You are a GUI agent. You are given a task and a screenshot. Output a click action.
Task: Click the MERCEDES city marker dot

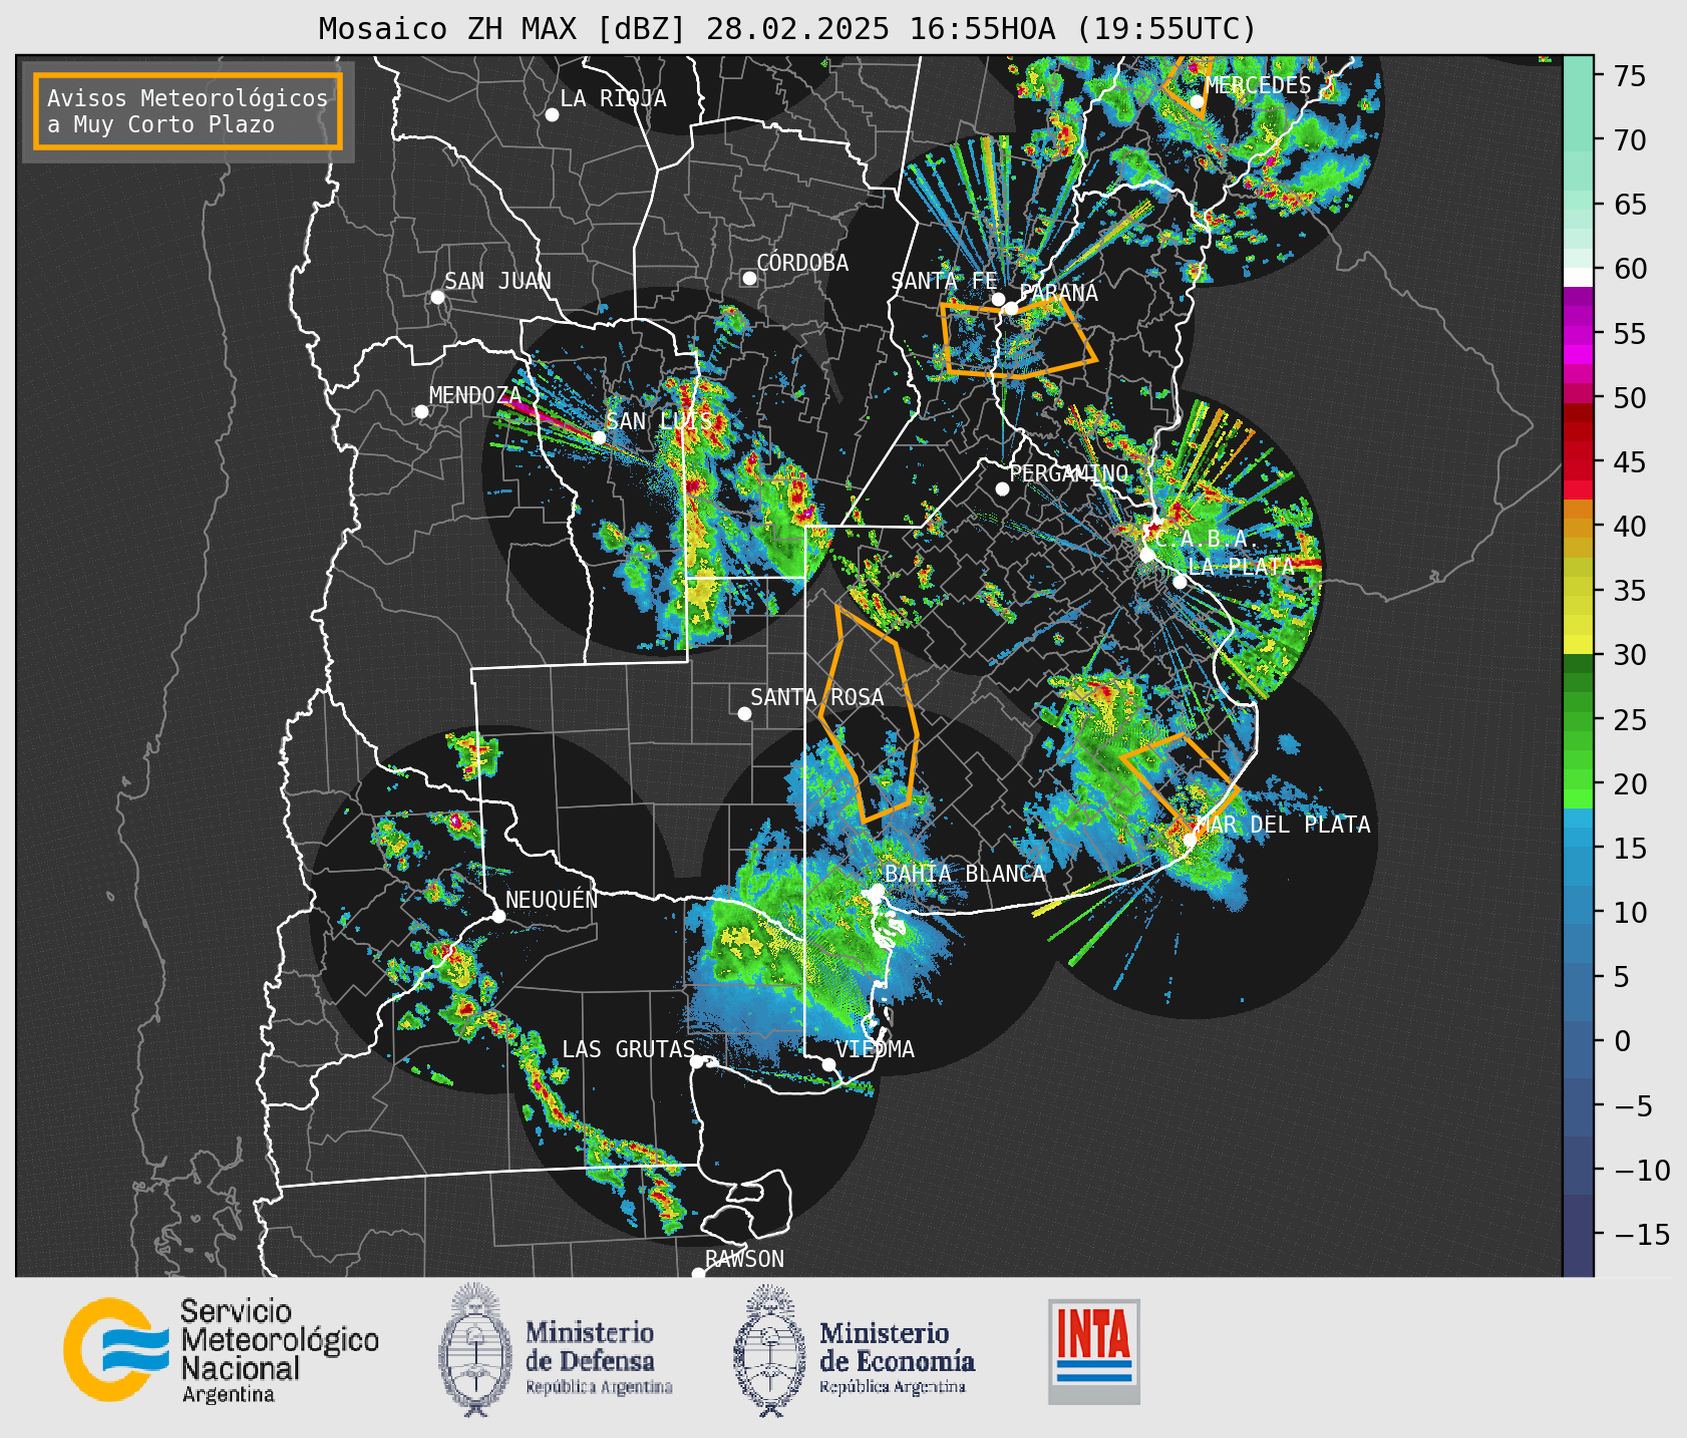pos(1197,101)
